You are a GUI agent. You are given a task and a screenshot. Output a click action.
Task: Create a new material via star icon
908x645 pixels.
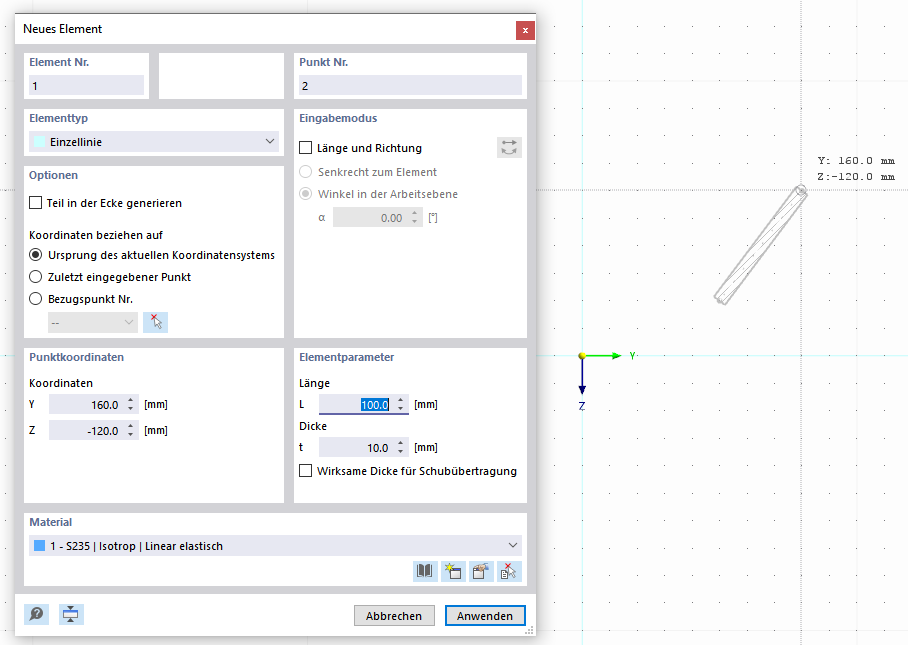pyautogui.click(x=452, y=570)
